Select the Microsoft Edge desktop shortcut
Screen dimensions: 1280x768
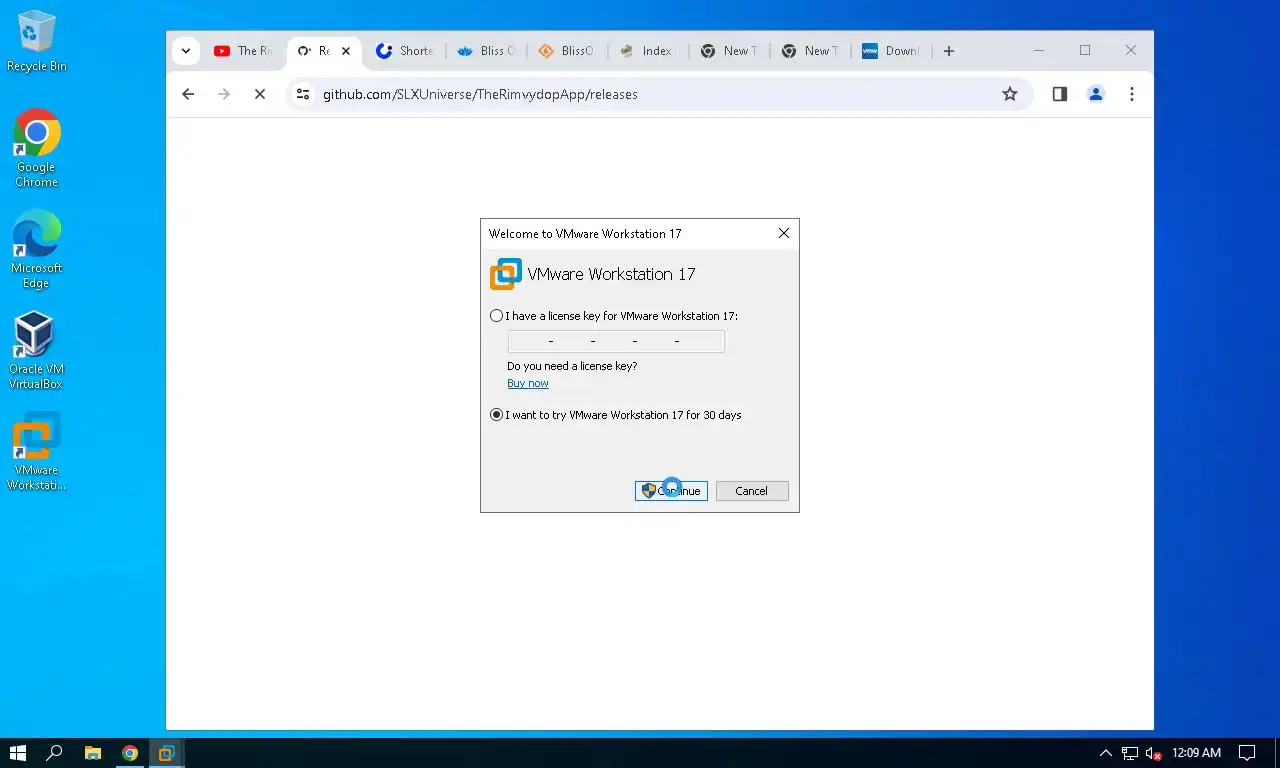[37, 249]
